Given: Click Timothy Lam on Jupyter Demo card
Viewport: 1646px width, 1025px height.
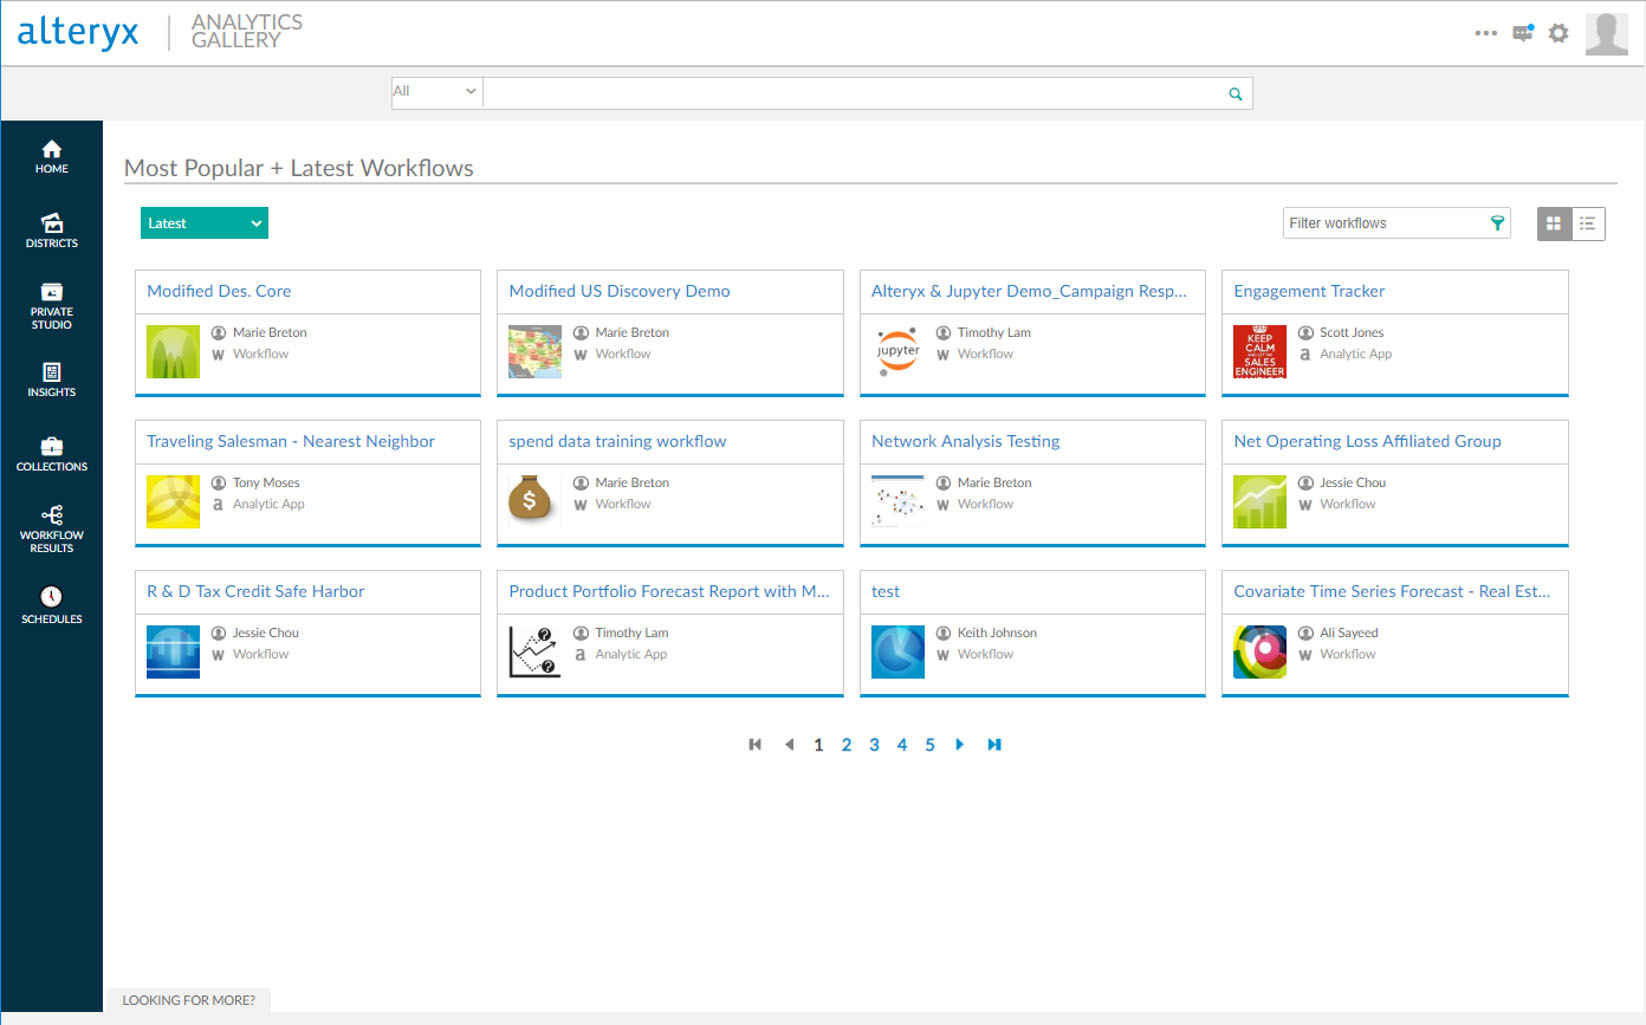Looking at the screenshot, I should tap(994, 332).
